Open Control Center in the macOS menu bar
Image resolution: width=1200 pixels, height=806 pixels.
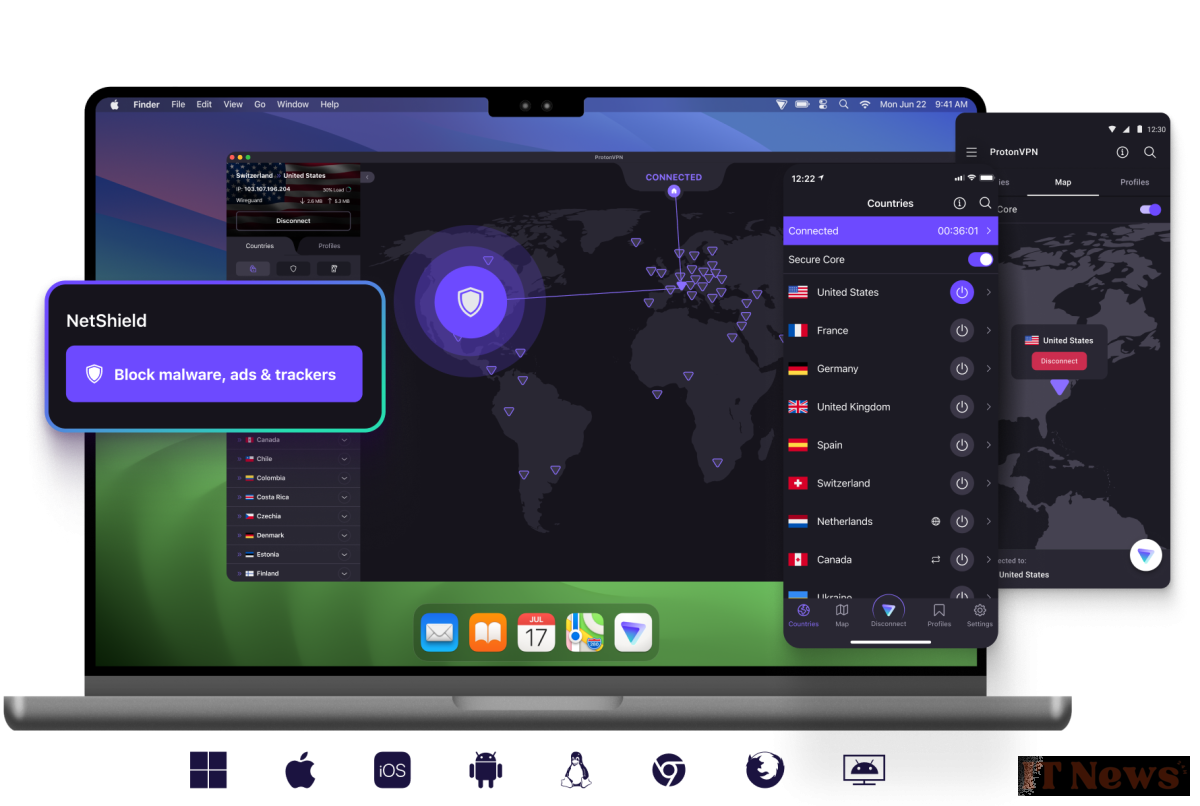coord(823,104)
